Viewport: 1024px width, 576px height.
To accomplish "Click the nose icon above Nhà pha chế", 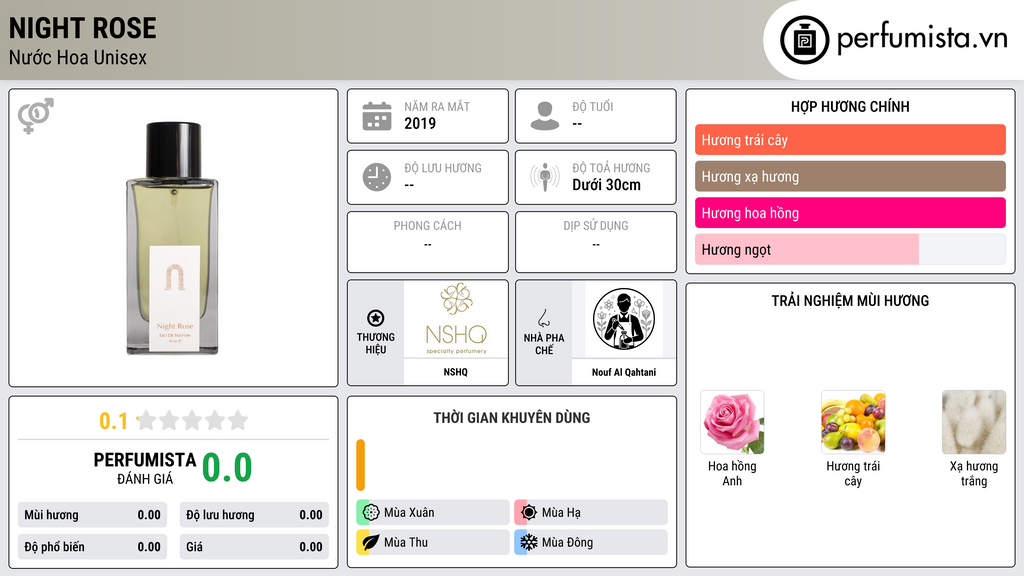I will [x=543, y=318].
